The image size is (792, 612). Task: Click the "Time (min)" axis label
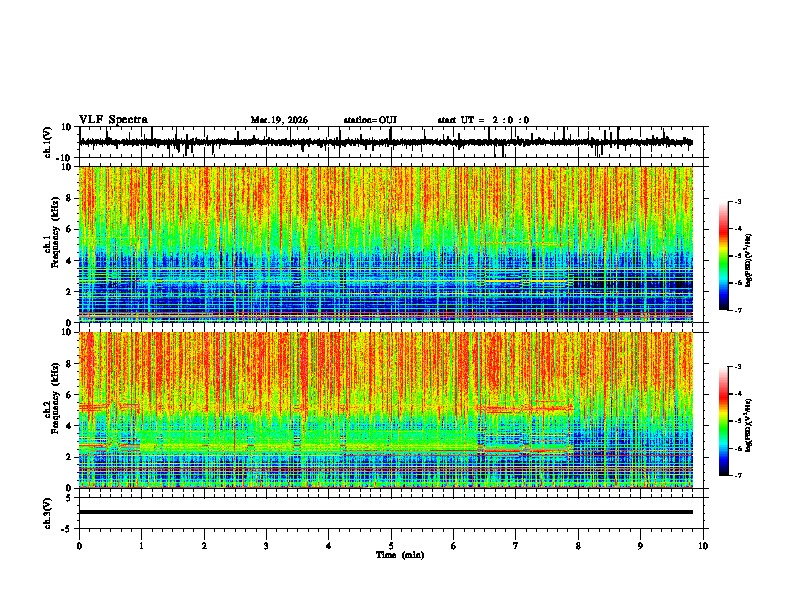coord(400,555)
